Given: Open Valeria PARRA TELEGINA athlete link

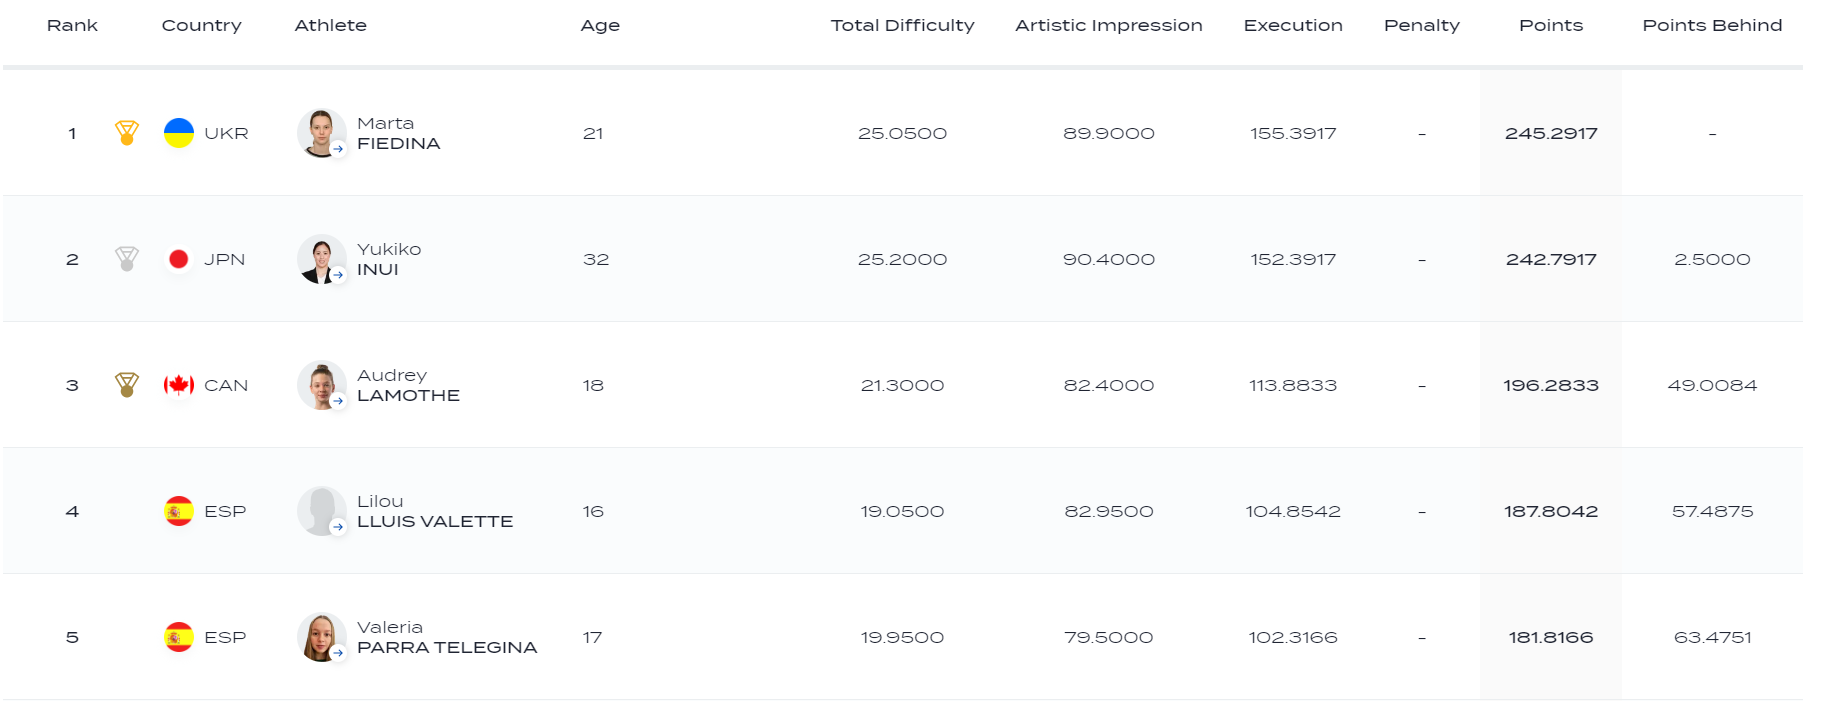Looking at the screenshot, I should point(447,637).
